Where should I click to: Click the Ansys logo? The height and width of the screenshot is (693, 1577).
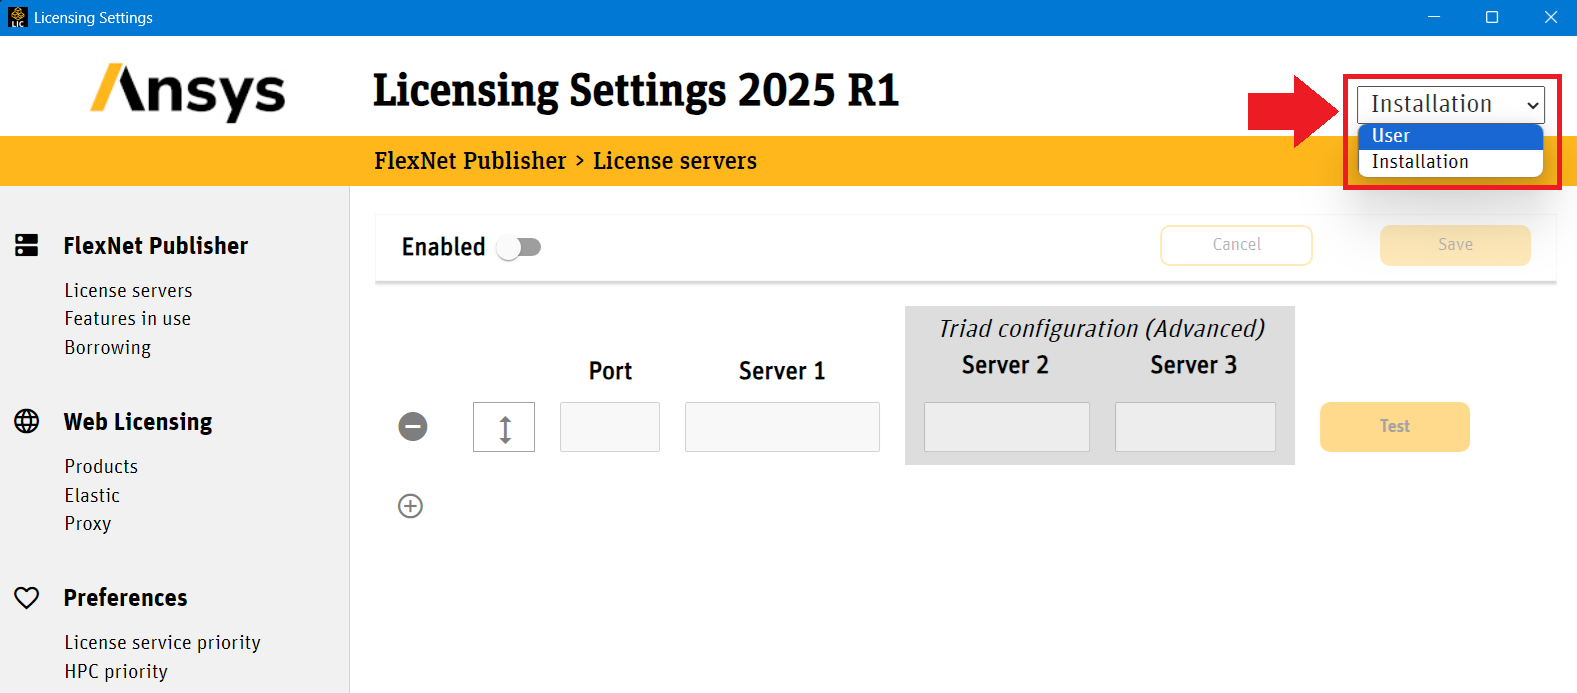[188, 92]
